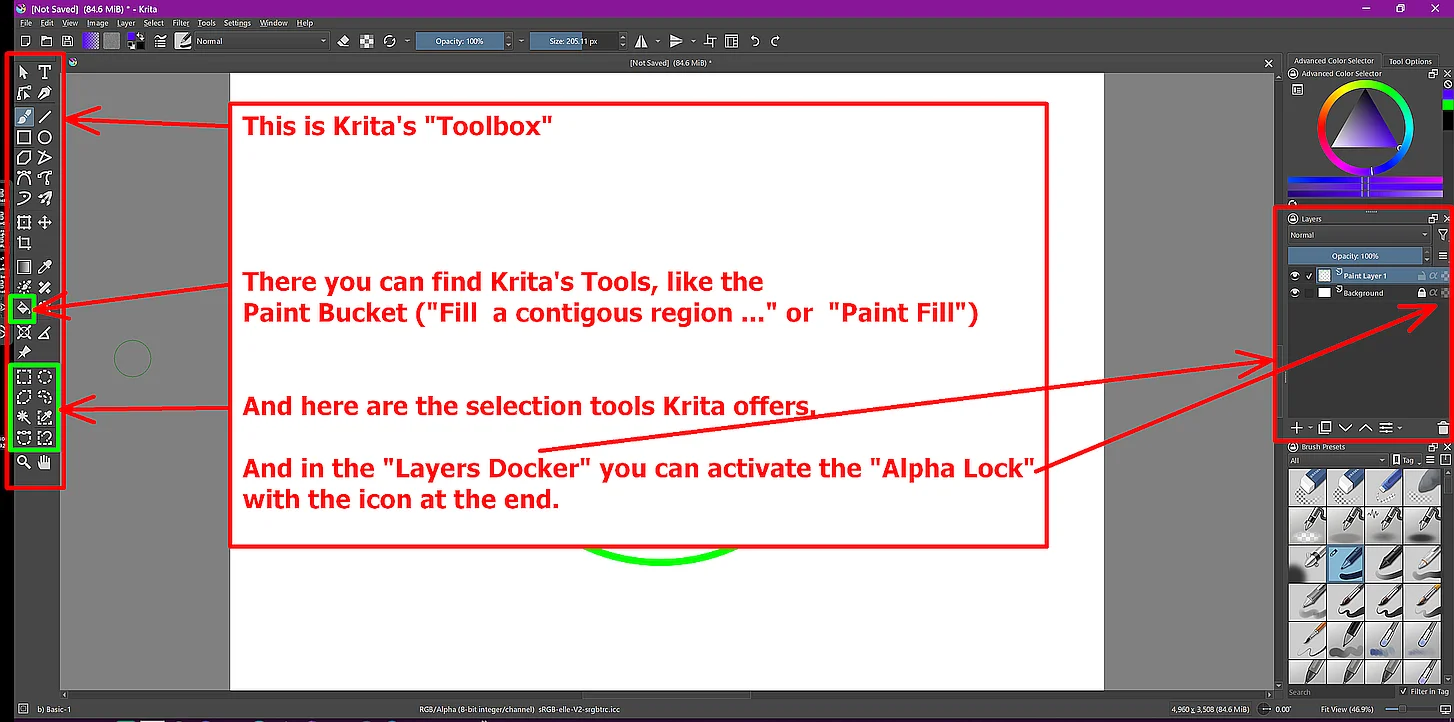This screenshot has width=1454, height=722.
Task: Open the layer blending mode dropdown
Action: pyautogui.click(x=1359, y=235)
